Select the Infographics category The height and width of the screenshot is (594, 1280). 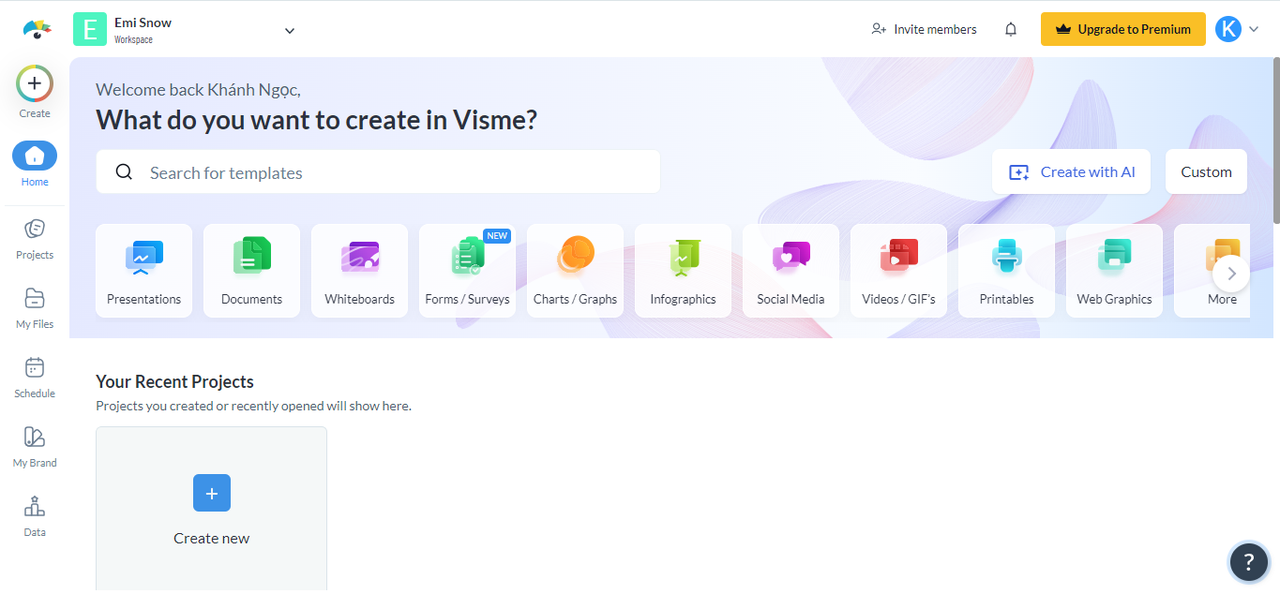point(683,271)
